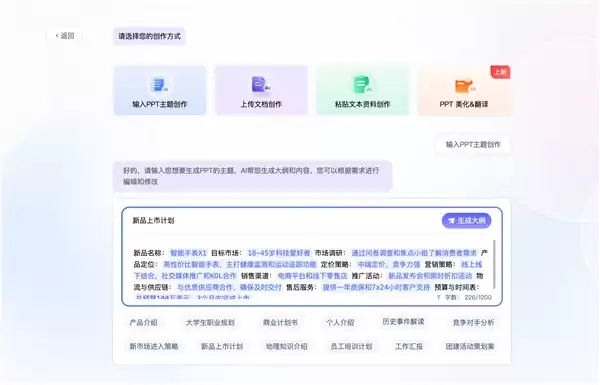
Task: Click the 生成大纲 button
Action: coord(466,220)
